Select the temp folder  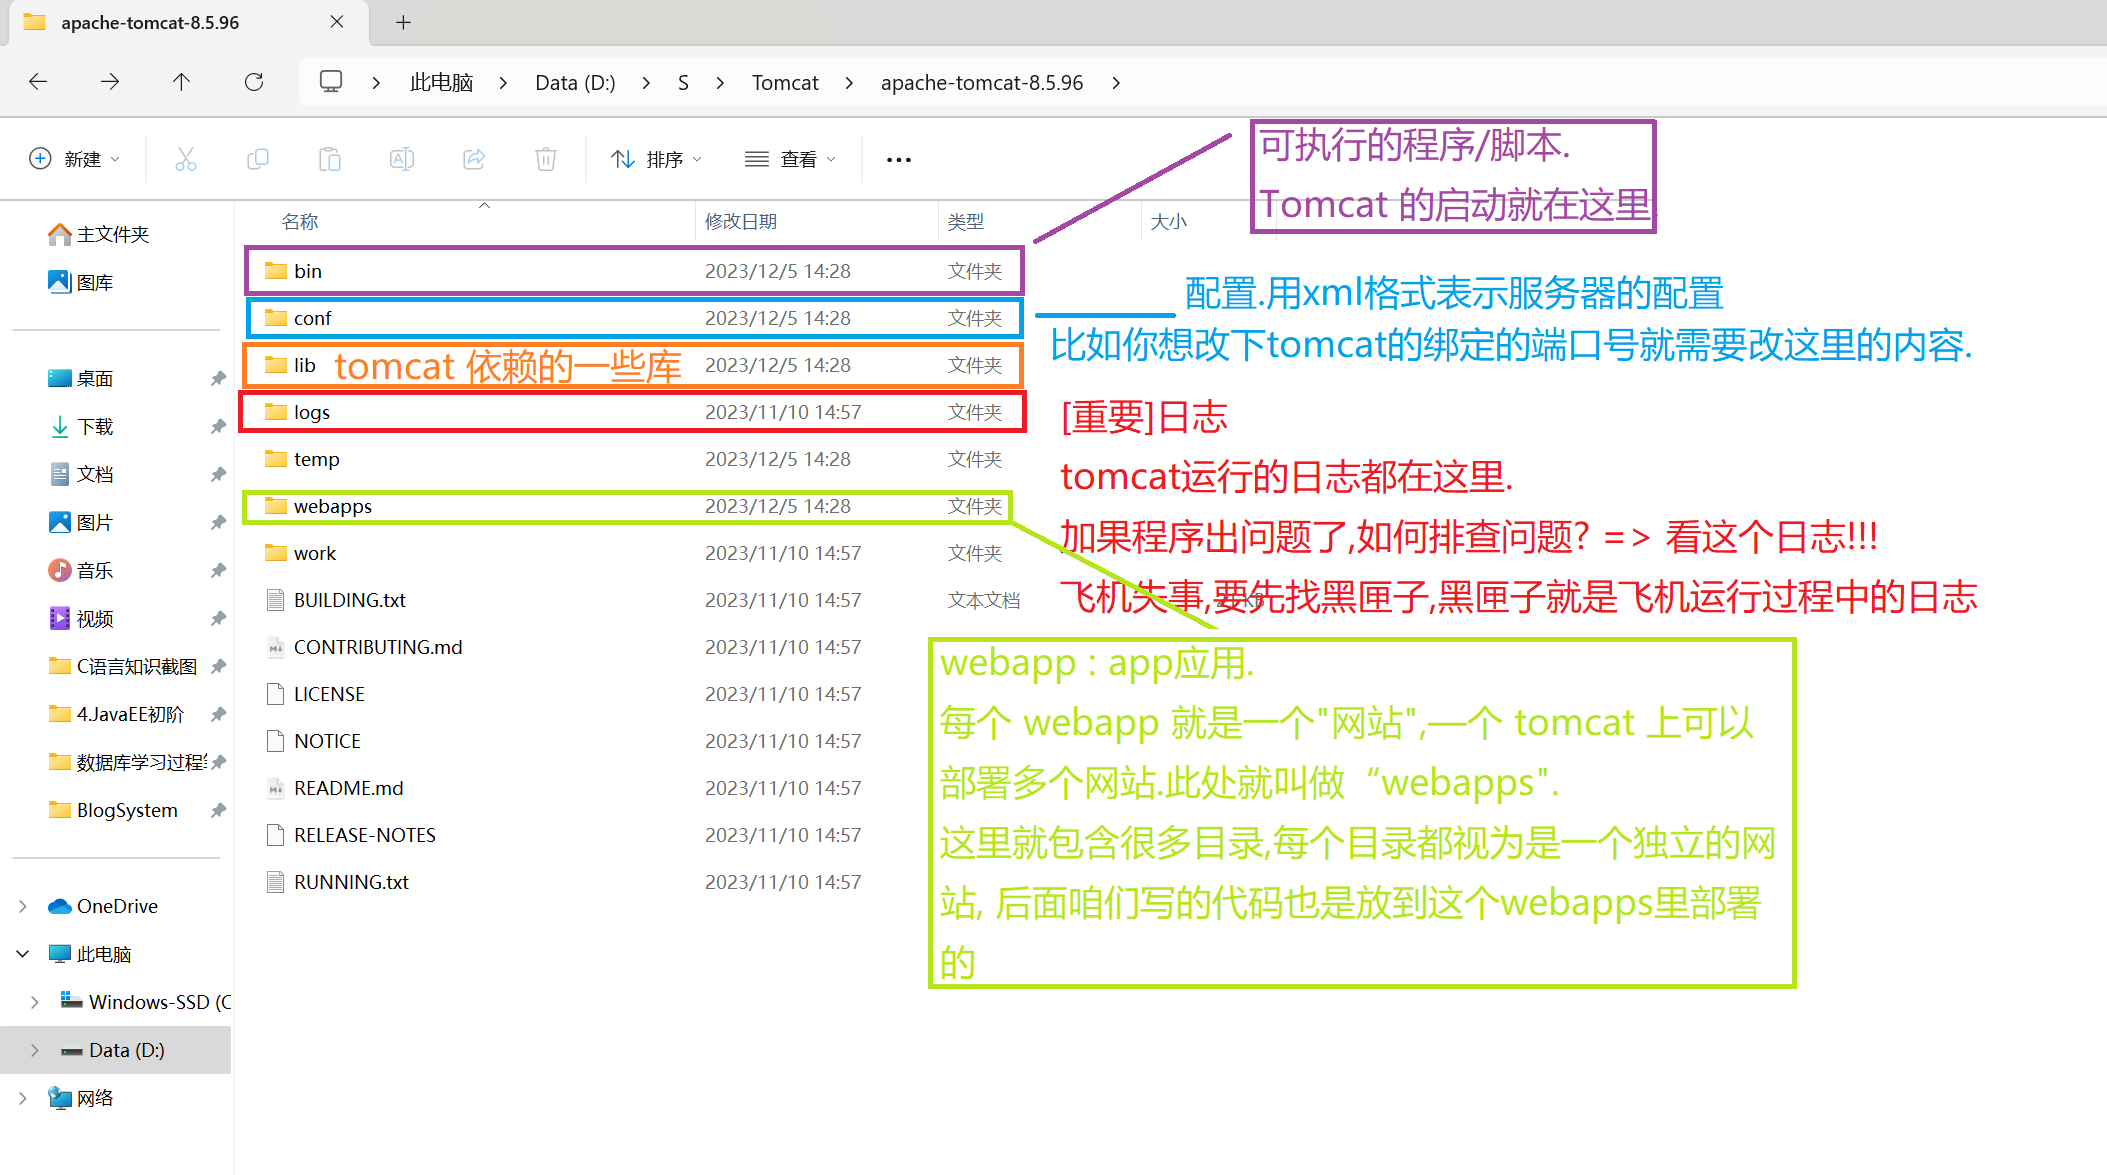click(x=634, y=459)
